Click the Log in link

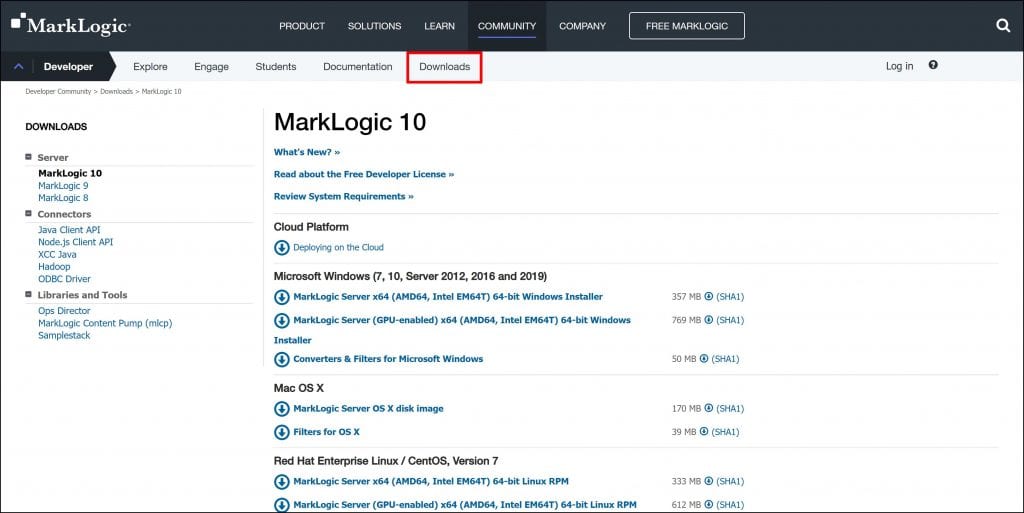899,67
